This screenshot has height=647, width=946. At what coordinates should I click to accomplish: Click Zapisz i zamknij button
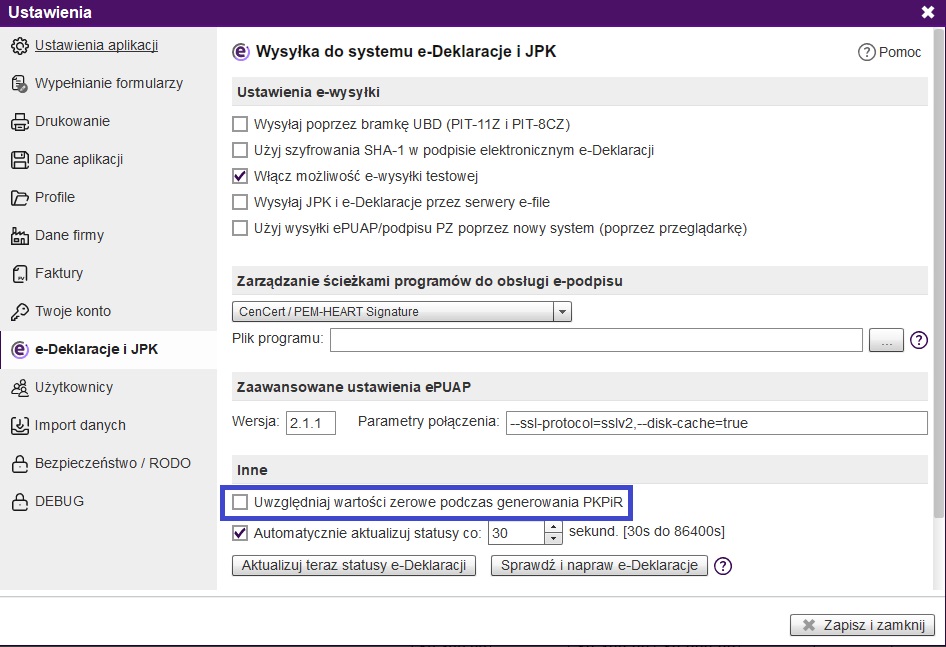point(862,626)
